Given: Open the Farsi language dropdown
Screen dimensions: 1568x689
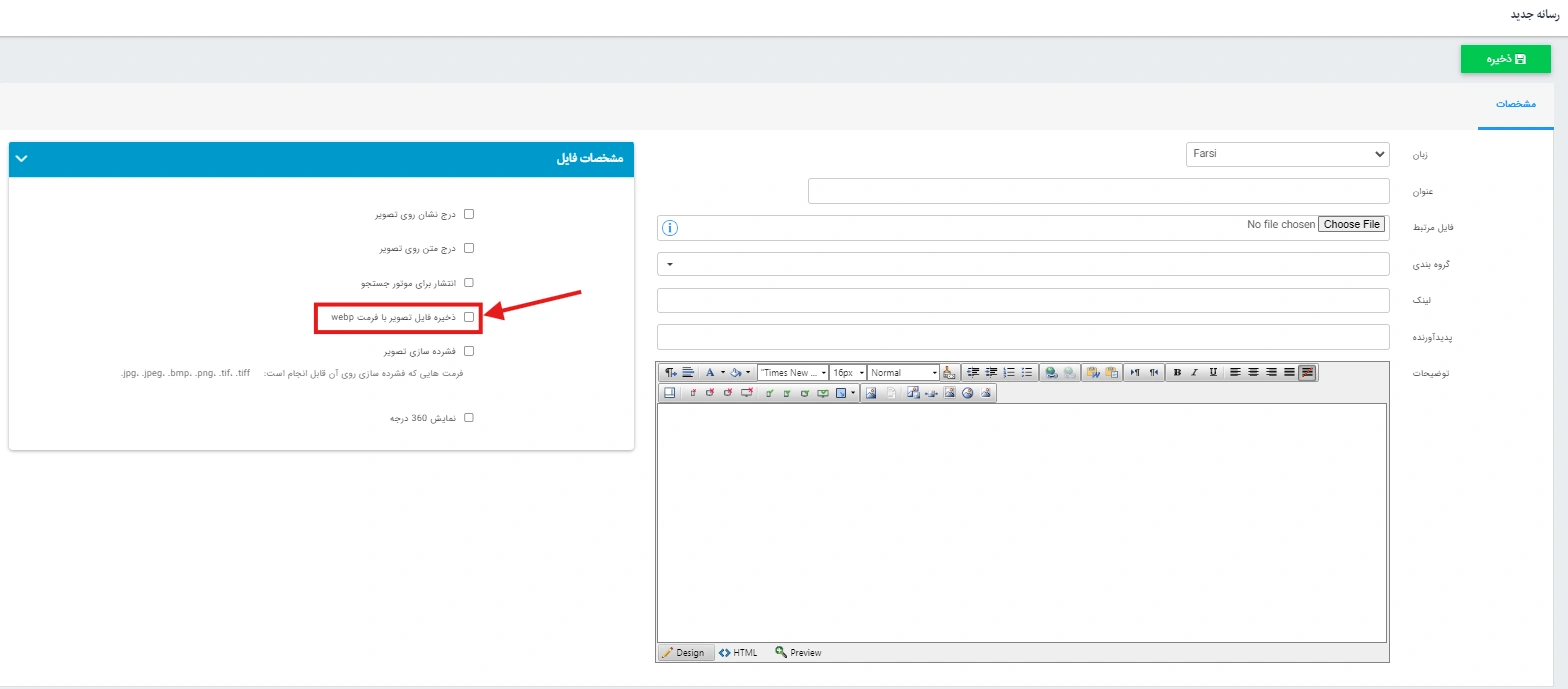Looking at the screenshot, I should click(x=1288, y=155).
